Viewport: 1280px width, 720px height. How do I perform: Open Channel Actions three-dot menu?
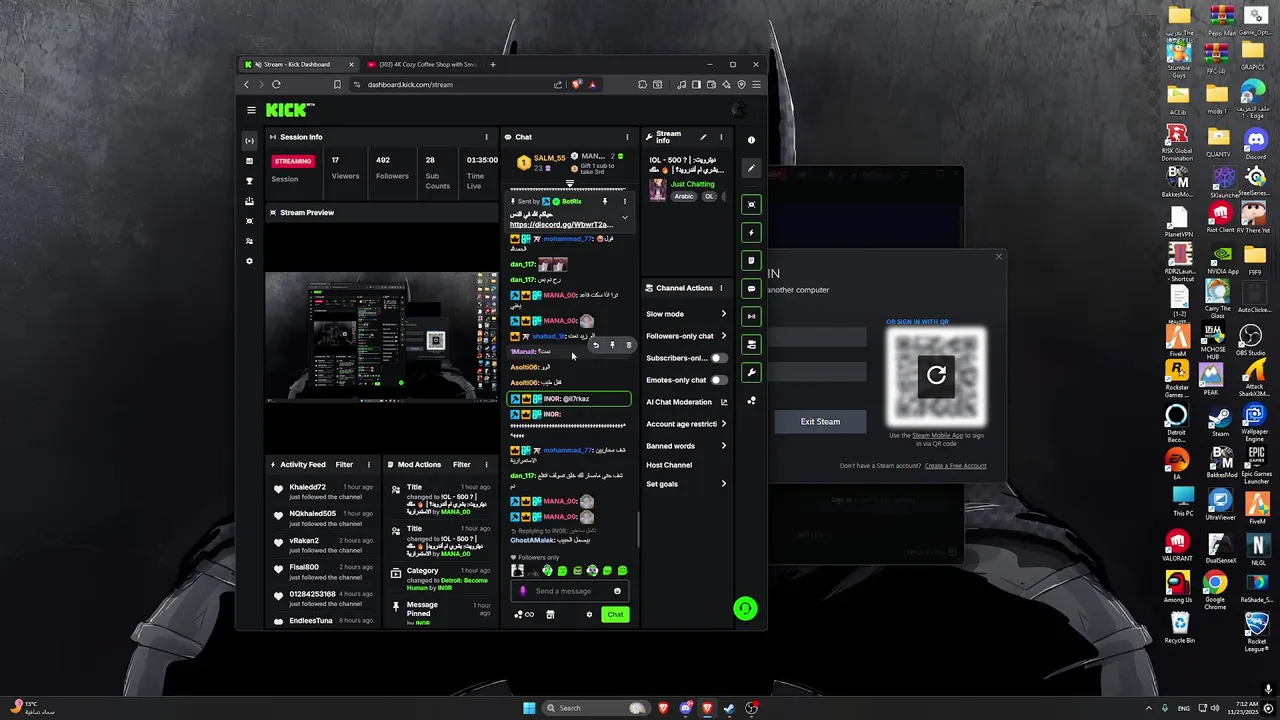(x=720, y=288)
